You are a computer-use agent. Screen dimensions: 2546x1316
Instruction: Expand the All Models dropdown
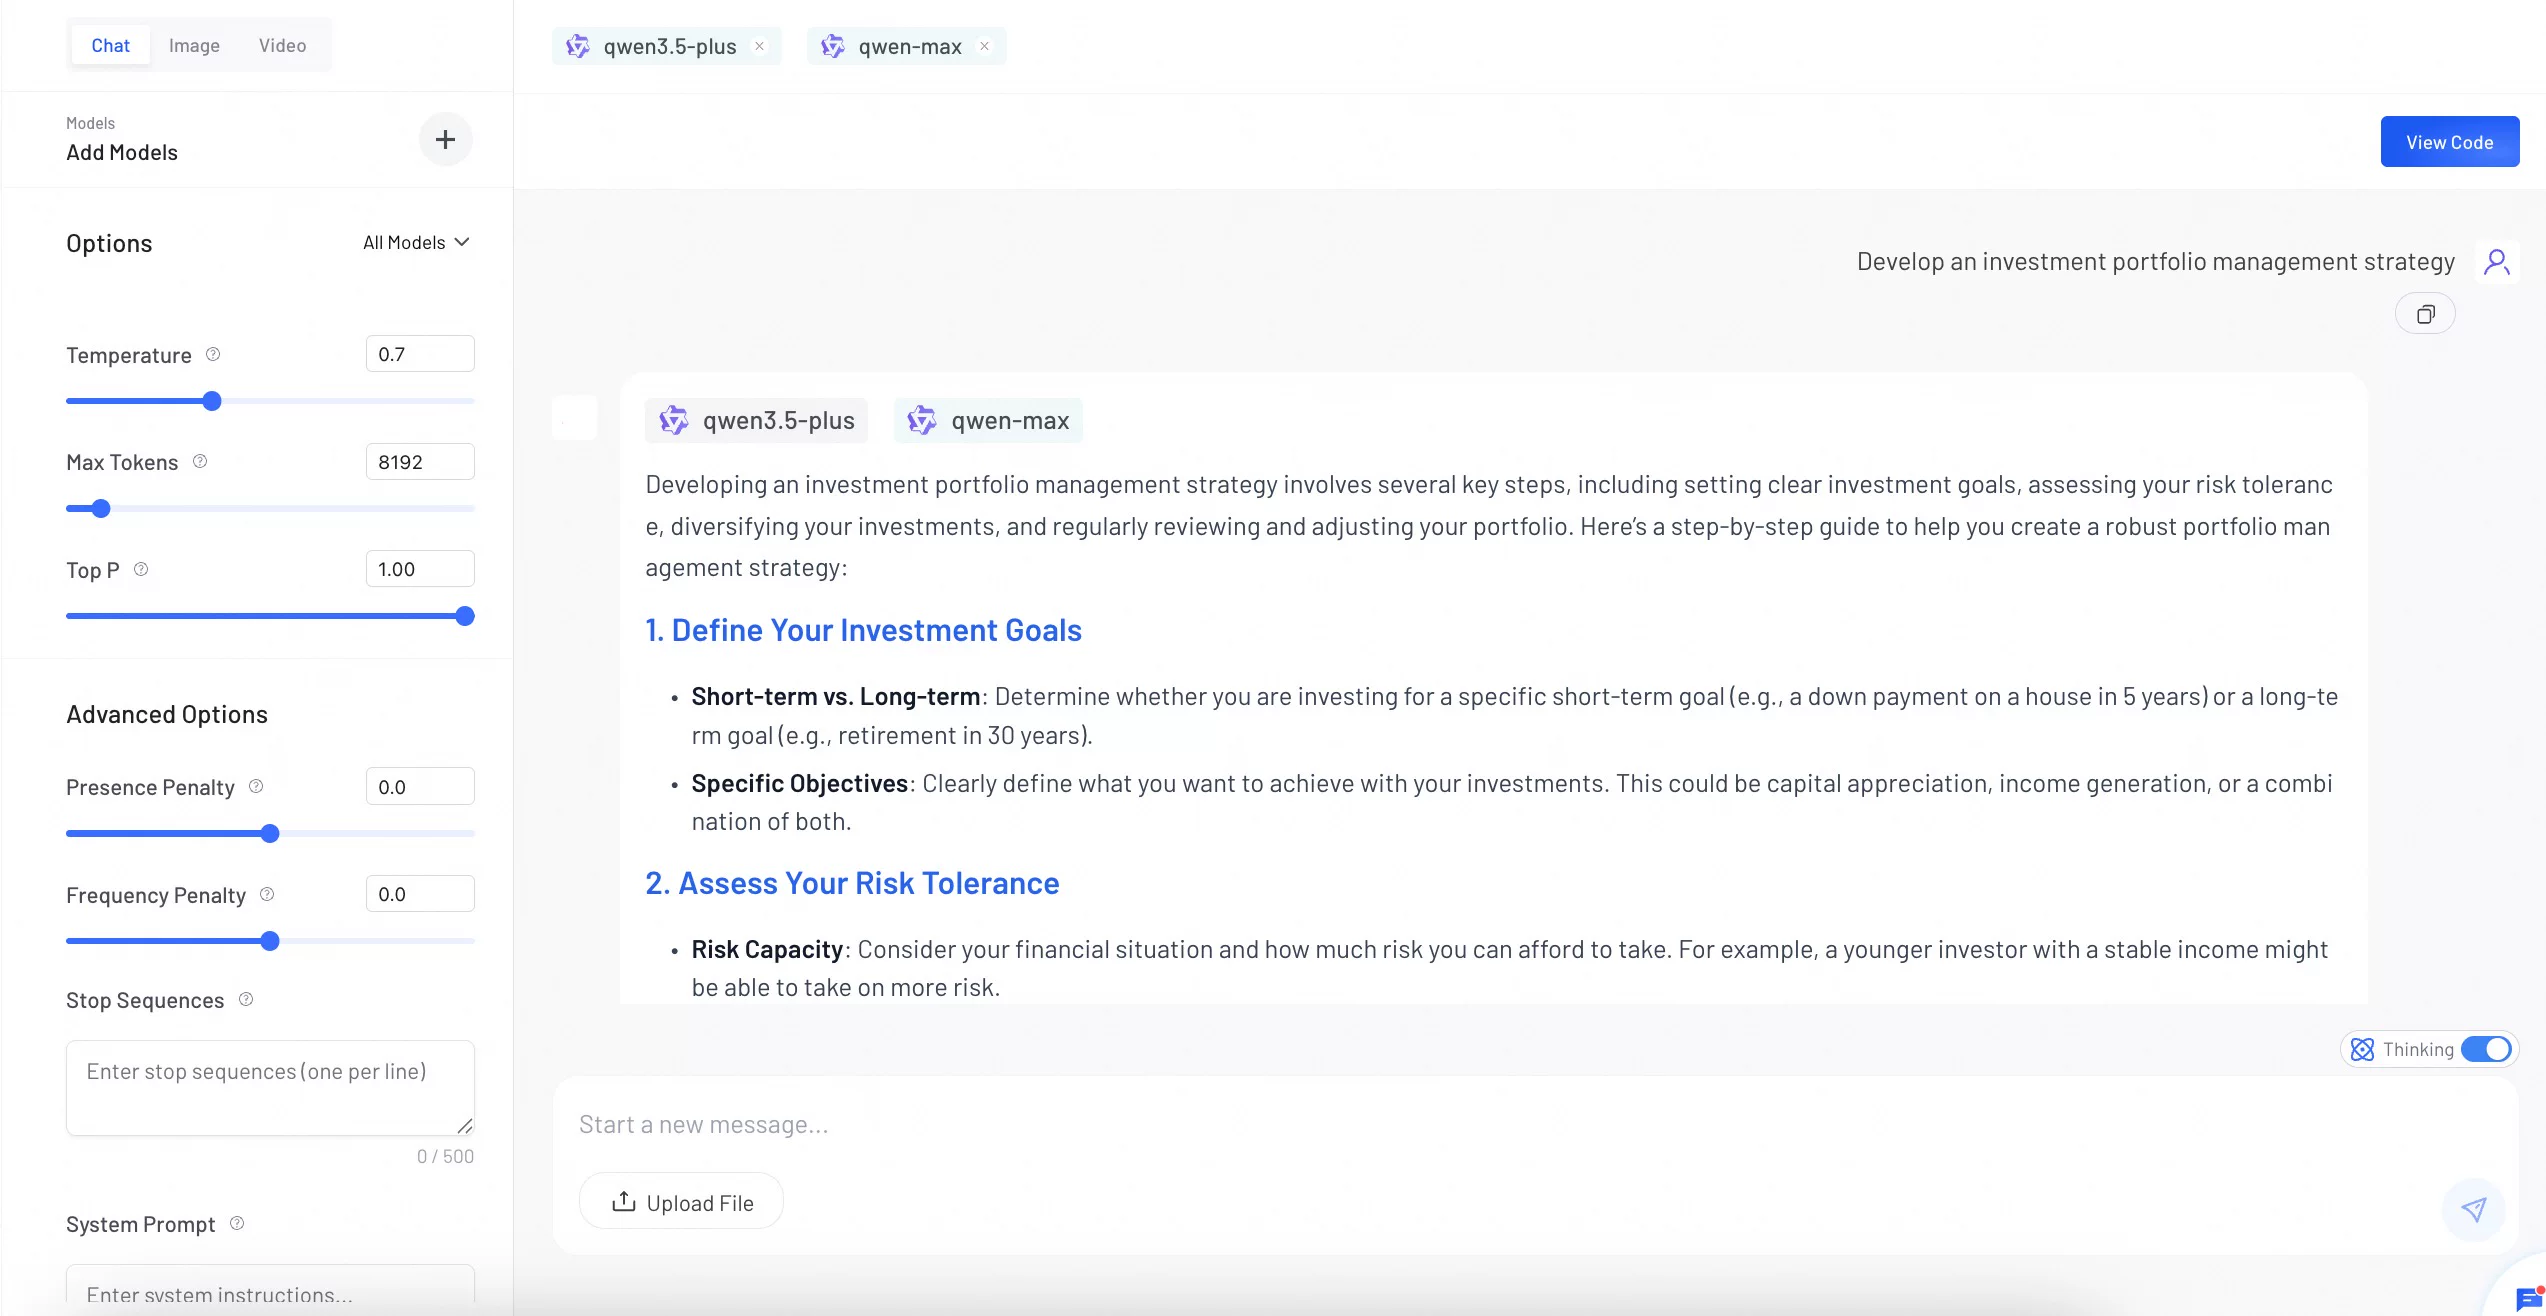(x=416, y=242)
